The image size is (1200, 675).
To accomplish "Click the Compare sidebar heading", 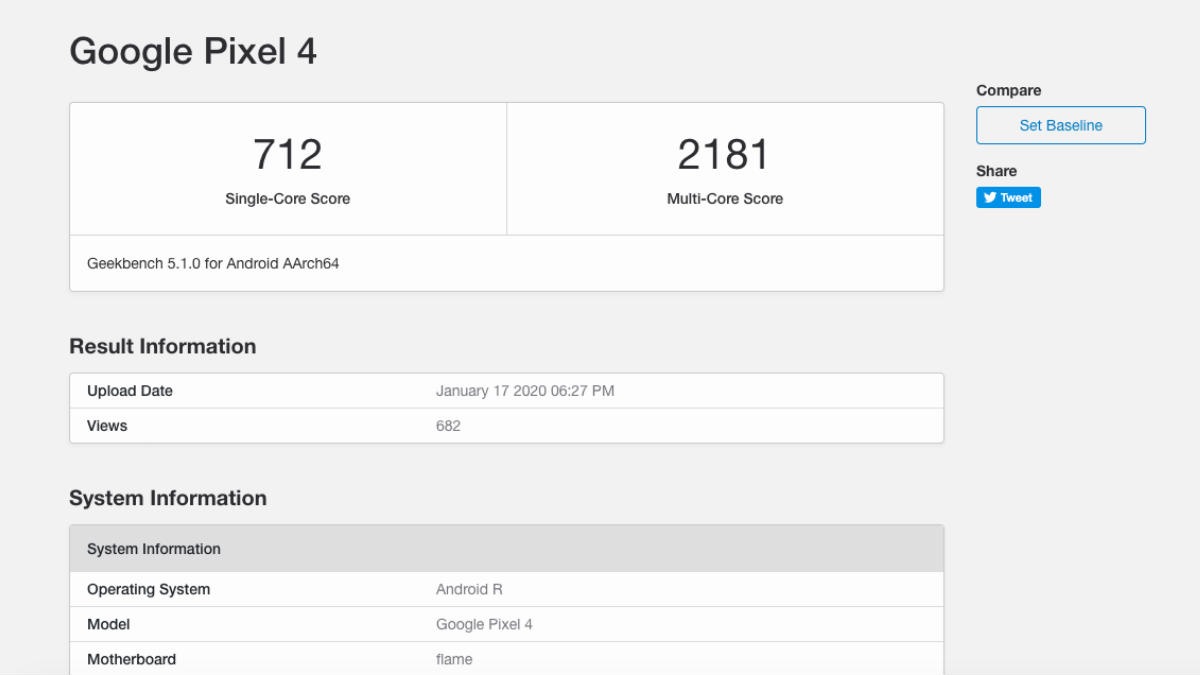I will coord(1009,90).
